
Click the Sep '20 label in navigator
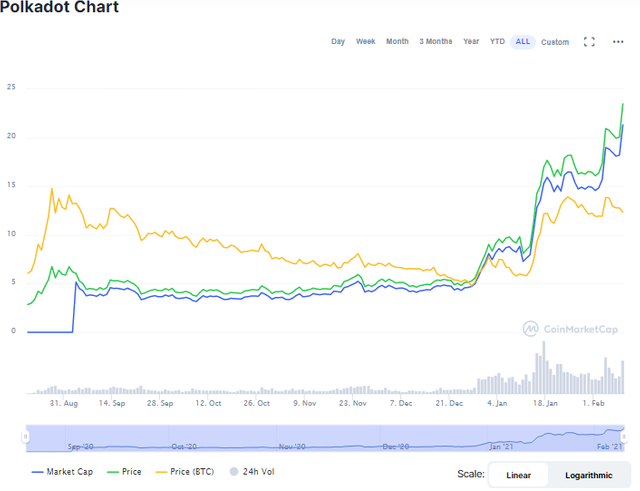click(80, 447)
